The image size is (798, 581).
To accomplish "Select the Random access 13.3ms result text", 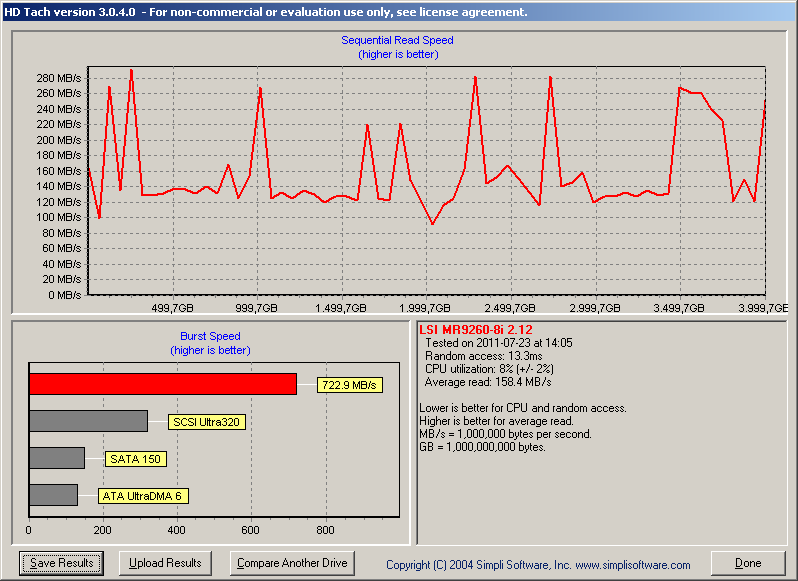I will coord(483,356).
